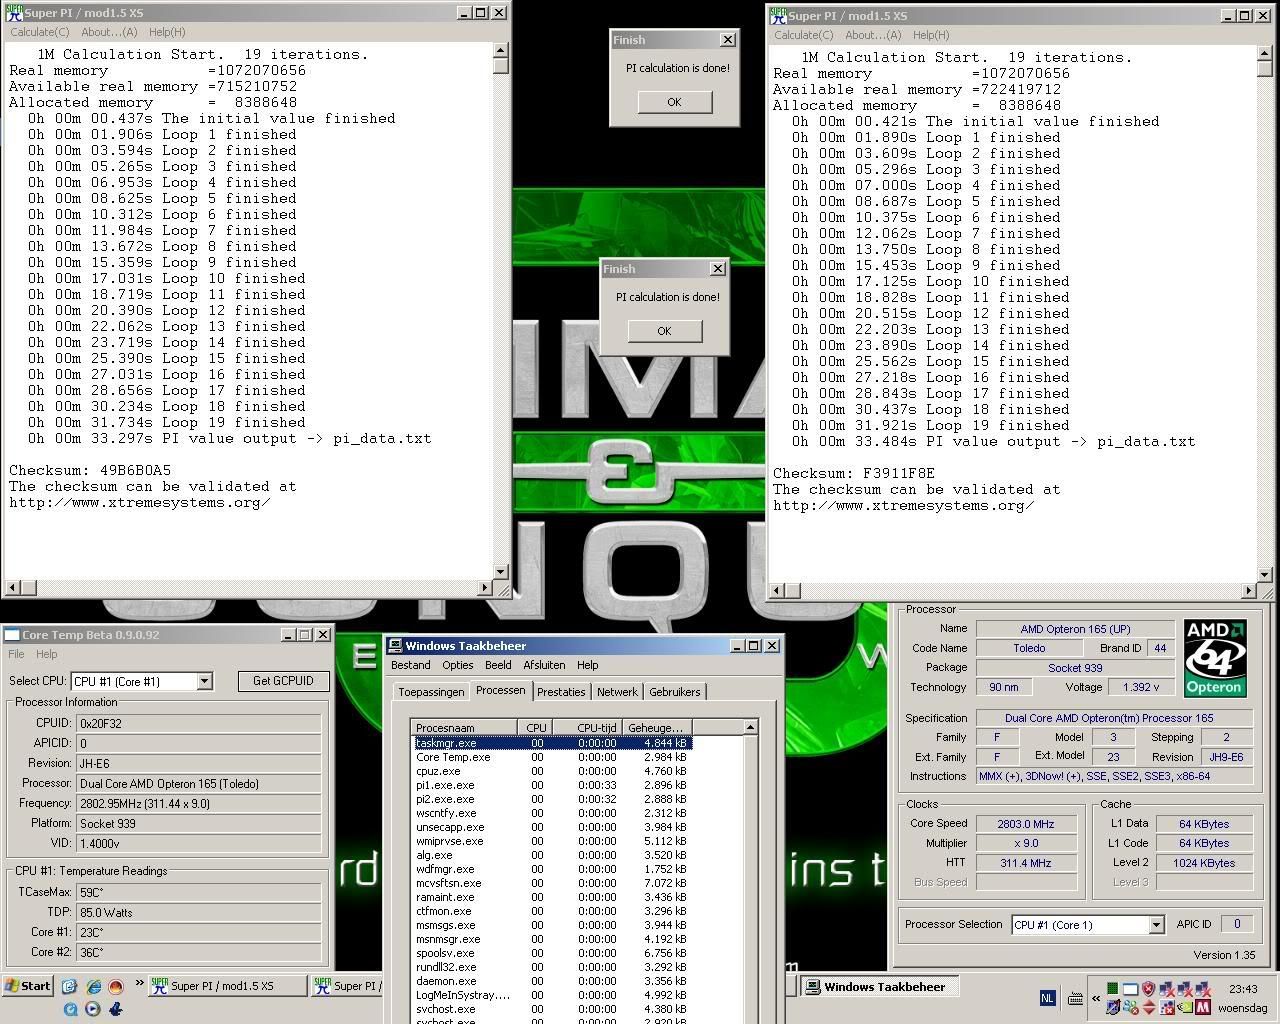Image resolution: width=1280 pixels, height=1024 pixels.
Task: Open the File menu in Core Temp
Action: 16,654
